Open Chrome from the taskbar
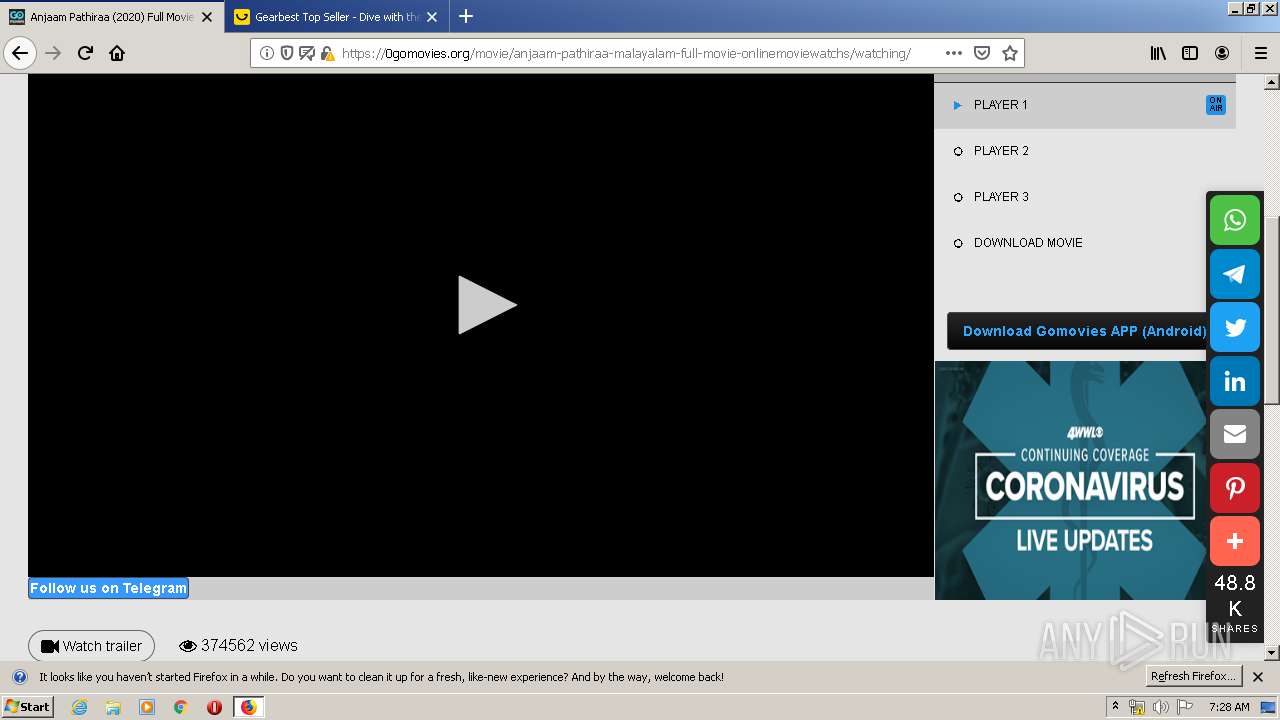Image resolution: width=1280 pixels, height=720 pixels. pyautogui.click(x=180, y=707)
